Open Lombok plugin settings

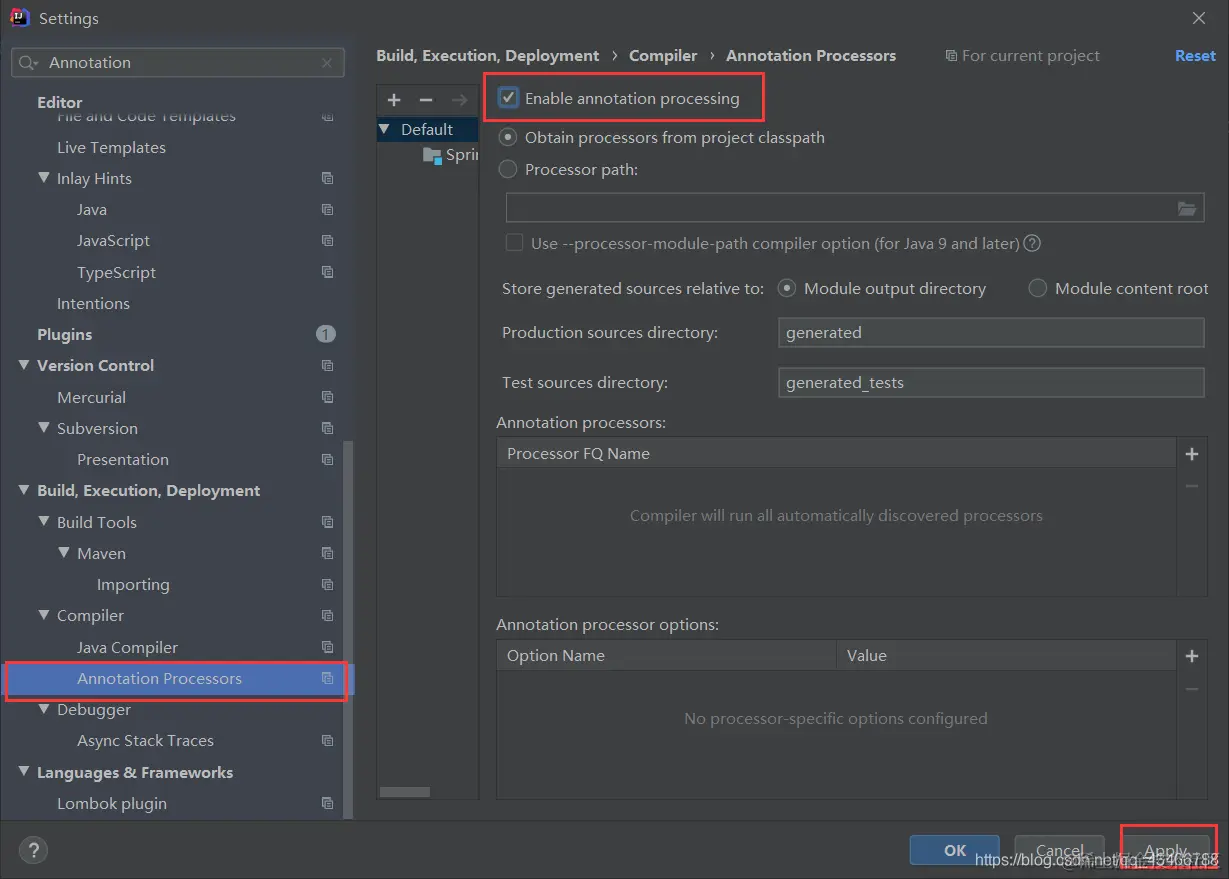coord(112,803)
